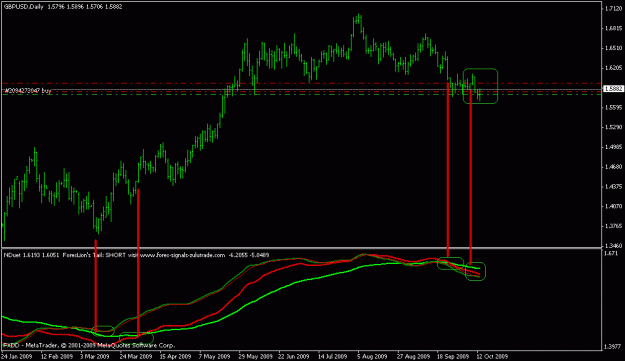Image resolution: width=625 pixels, height=361 pixels.
Task: Click the 1.4375 price scale value
Action: pyautogui.click(x=613, y=187)
